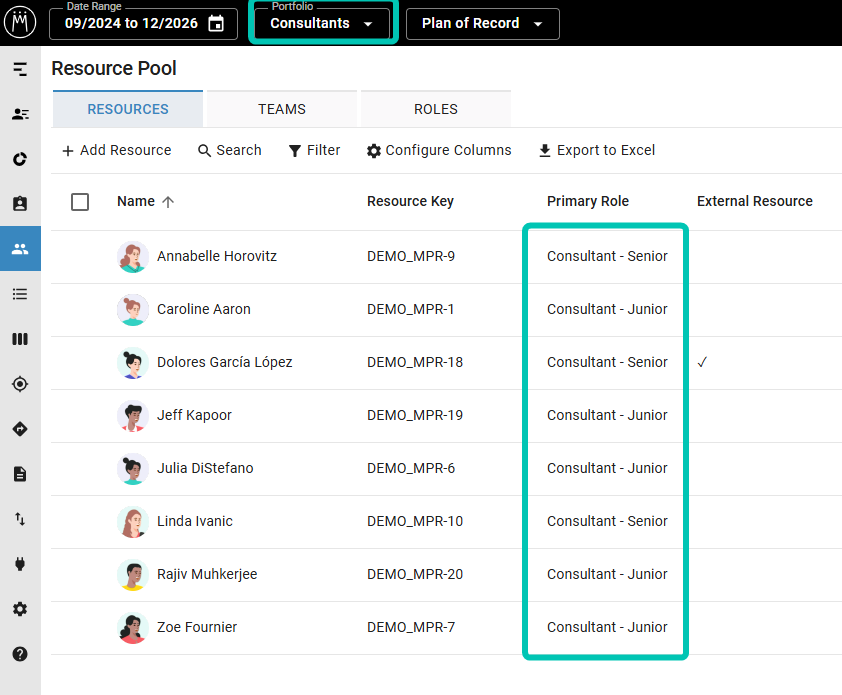Click the name Jeff Kapoor

tap(194, 415)
